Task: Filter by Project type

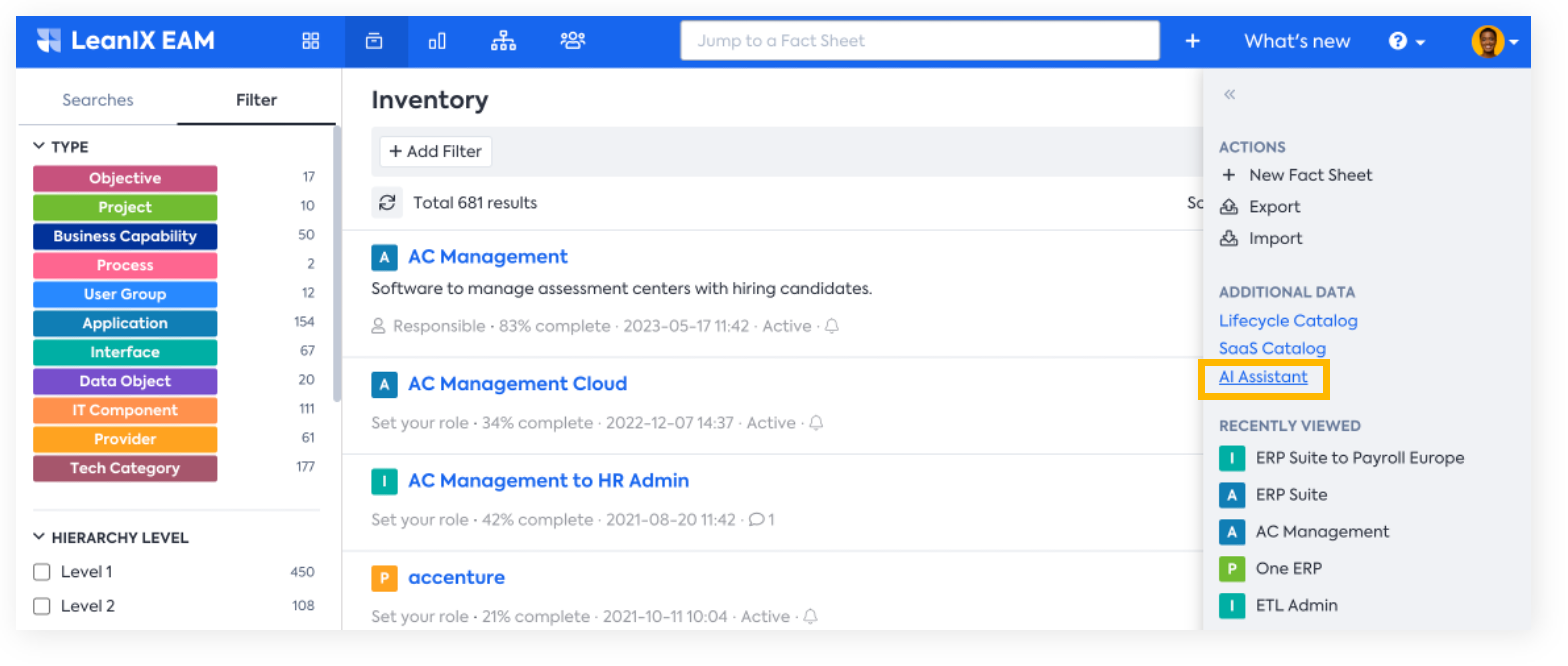Action: pos(125,208)
